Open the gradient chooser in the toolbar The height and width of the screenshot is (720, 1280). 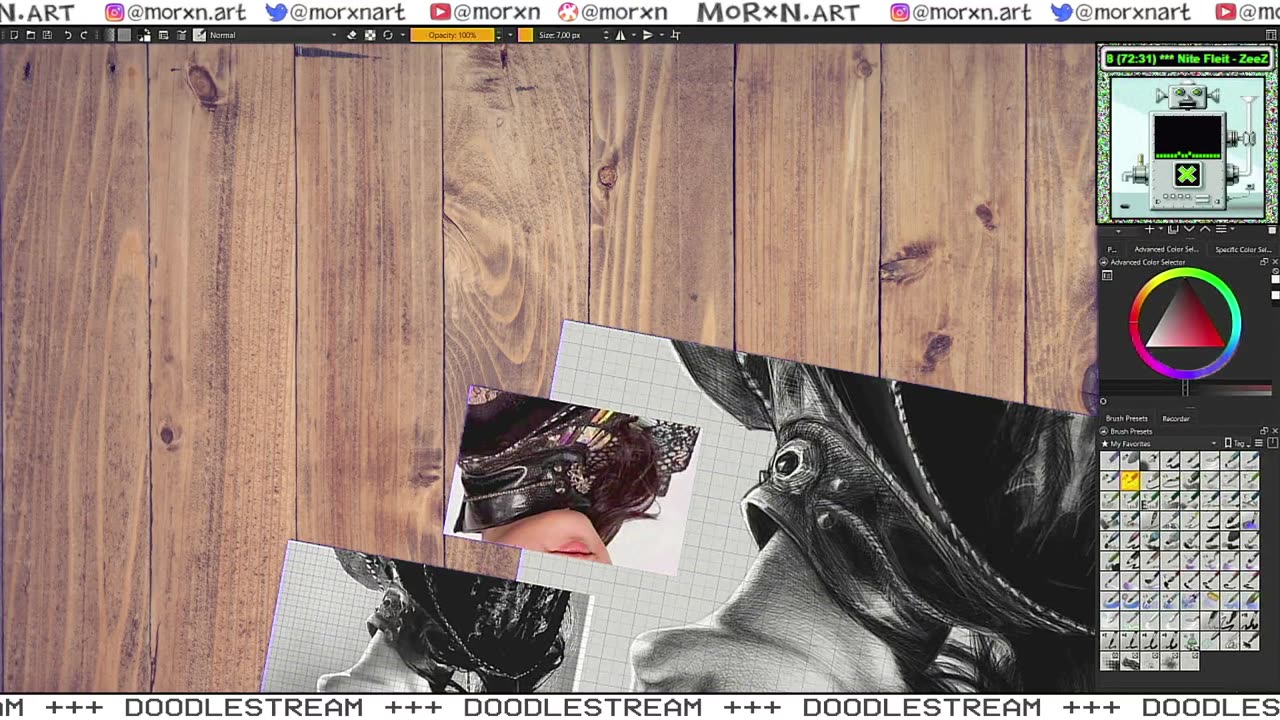pos(109,35)
